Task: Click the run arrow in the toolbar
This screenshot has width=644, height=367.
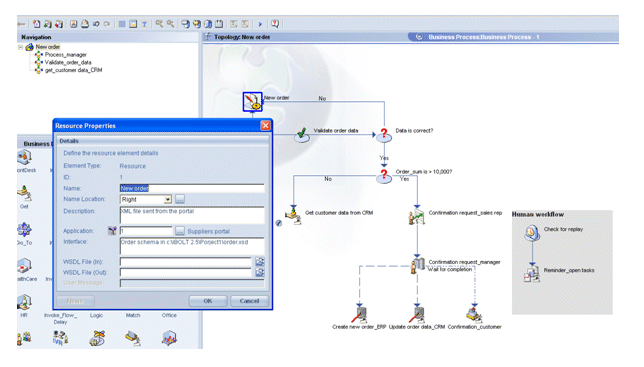Action: (260, 24)
